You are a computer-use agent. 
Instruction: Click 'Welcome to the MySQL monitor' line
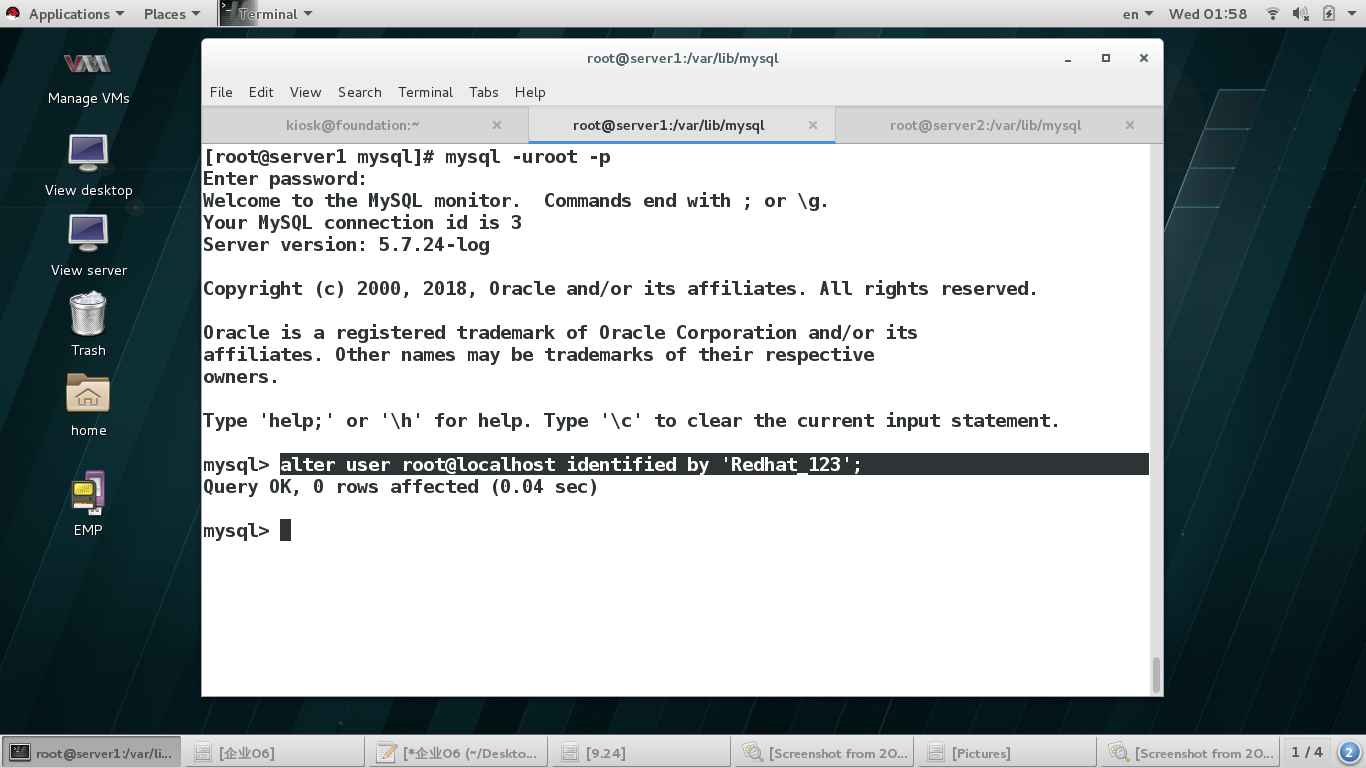pyautogui.click(x=516, y=200)
